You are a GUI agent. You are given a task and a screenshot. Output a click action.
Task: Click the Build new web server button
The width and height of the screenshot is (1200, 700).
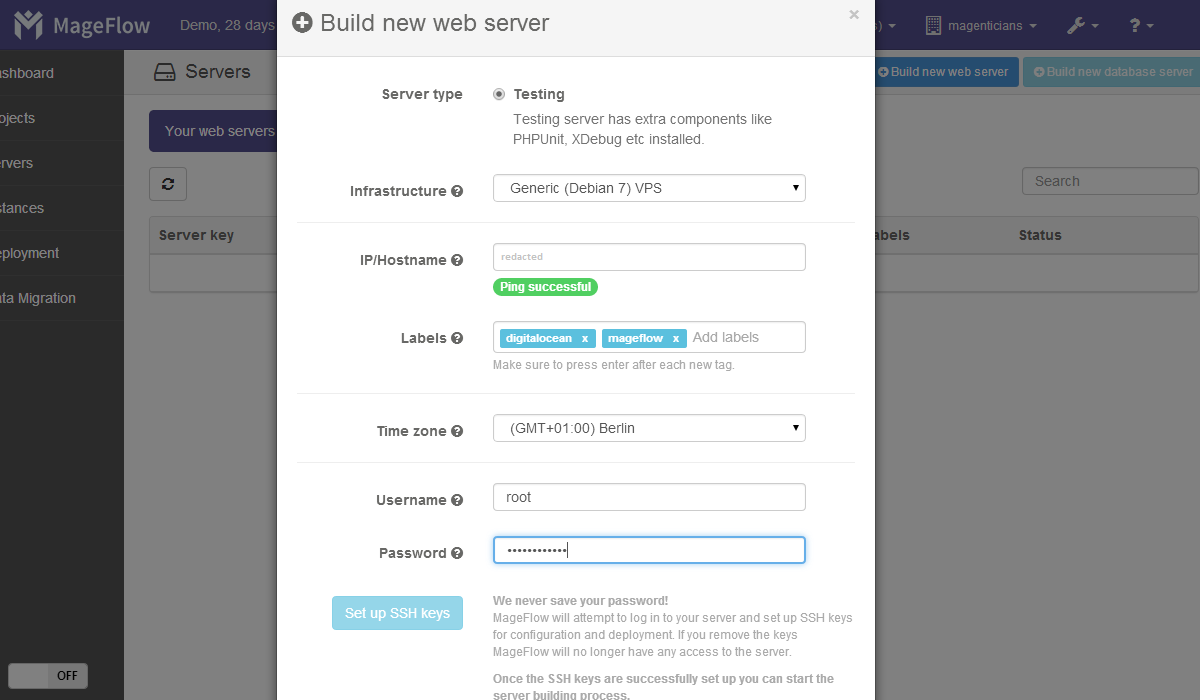point(945,72)
